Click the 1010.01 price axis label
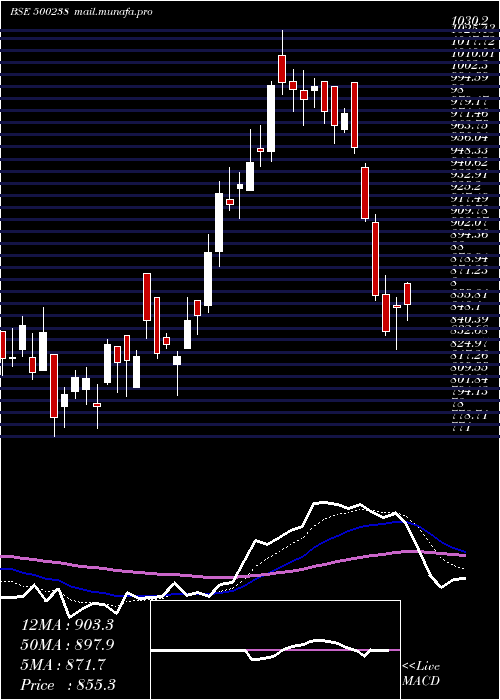The image size is (500, 700). [473, 54]
